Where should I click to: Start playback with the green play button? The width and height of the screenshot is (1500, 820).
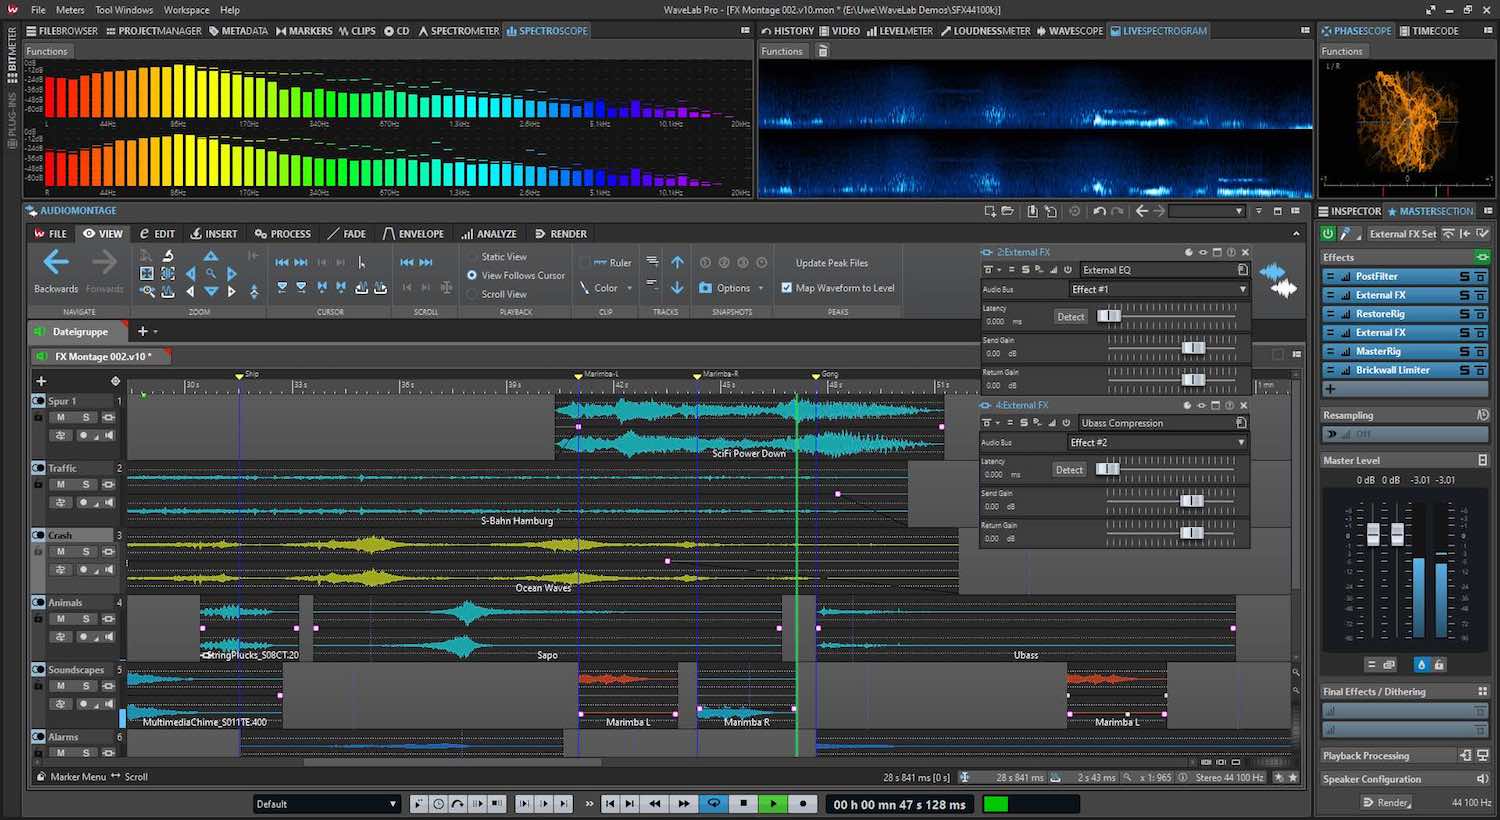coord(773,804)
